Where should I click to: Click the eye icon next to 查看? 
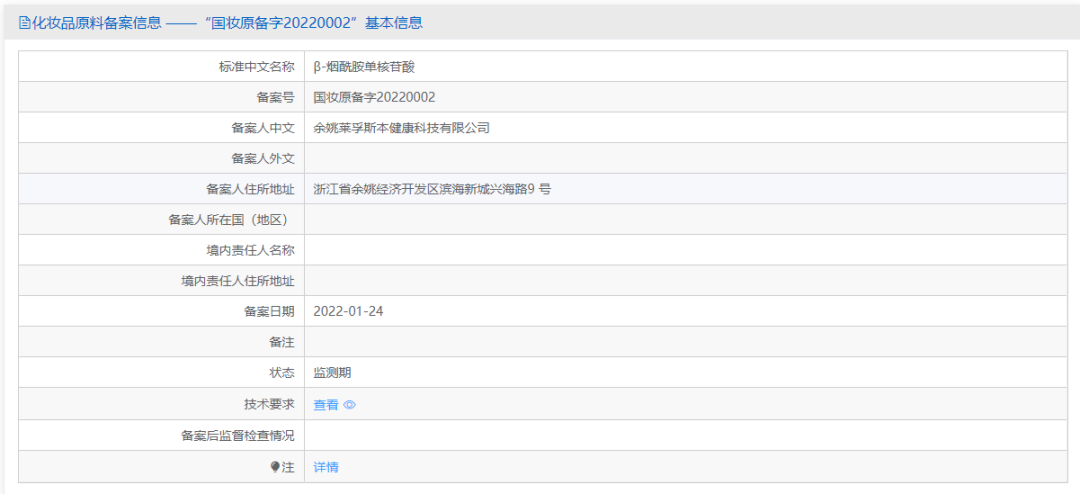(x=349, y=405)
